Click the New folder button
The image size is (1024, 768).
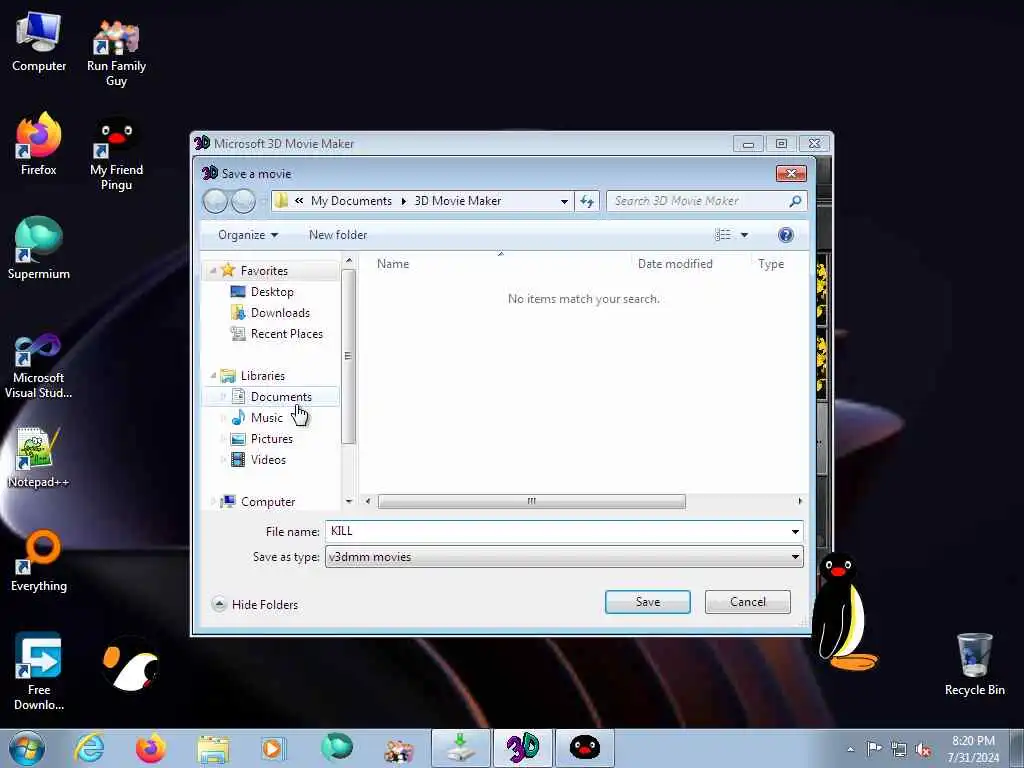(x=338, y=235)
